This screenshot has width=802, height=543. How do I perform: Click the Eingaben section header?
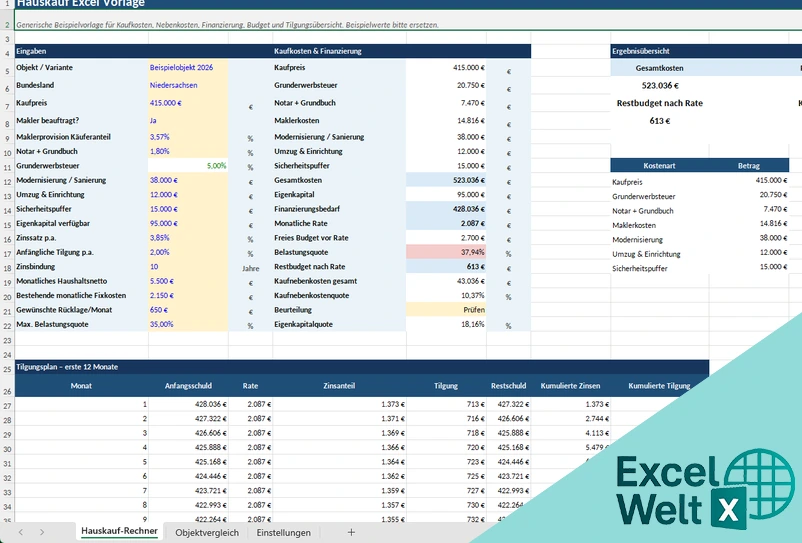tap(31, 51)
